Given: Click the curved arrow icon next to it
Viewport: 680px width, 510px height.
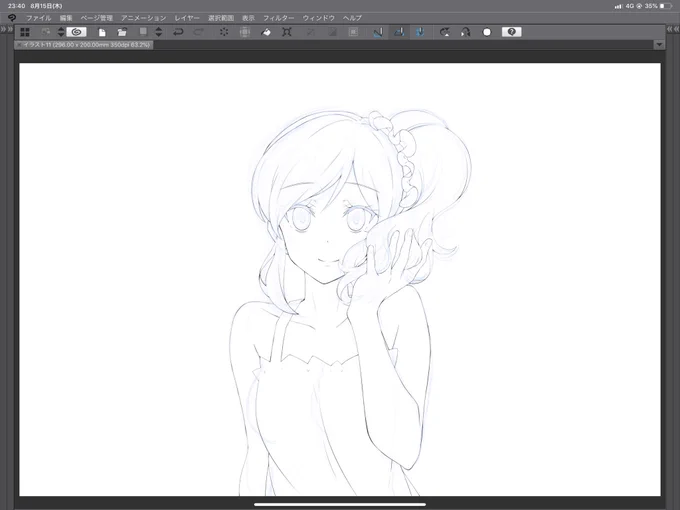Looking at the screenshot, I should 465,32.
